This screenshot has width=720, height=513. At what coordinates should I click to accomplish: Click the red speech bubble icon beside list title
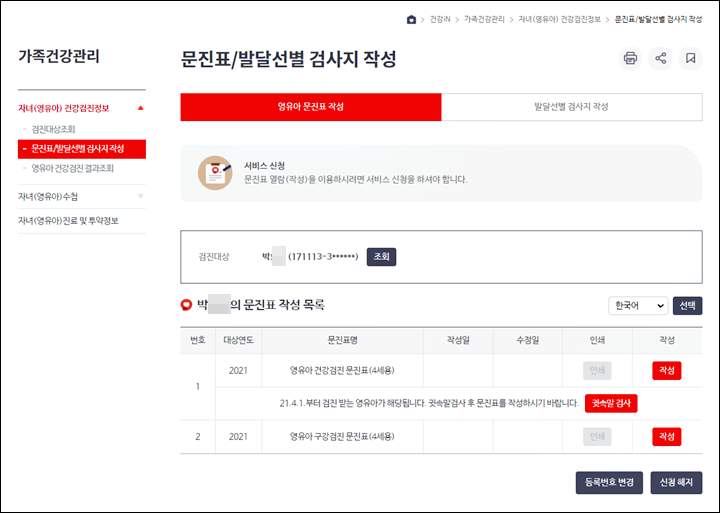186,305
